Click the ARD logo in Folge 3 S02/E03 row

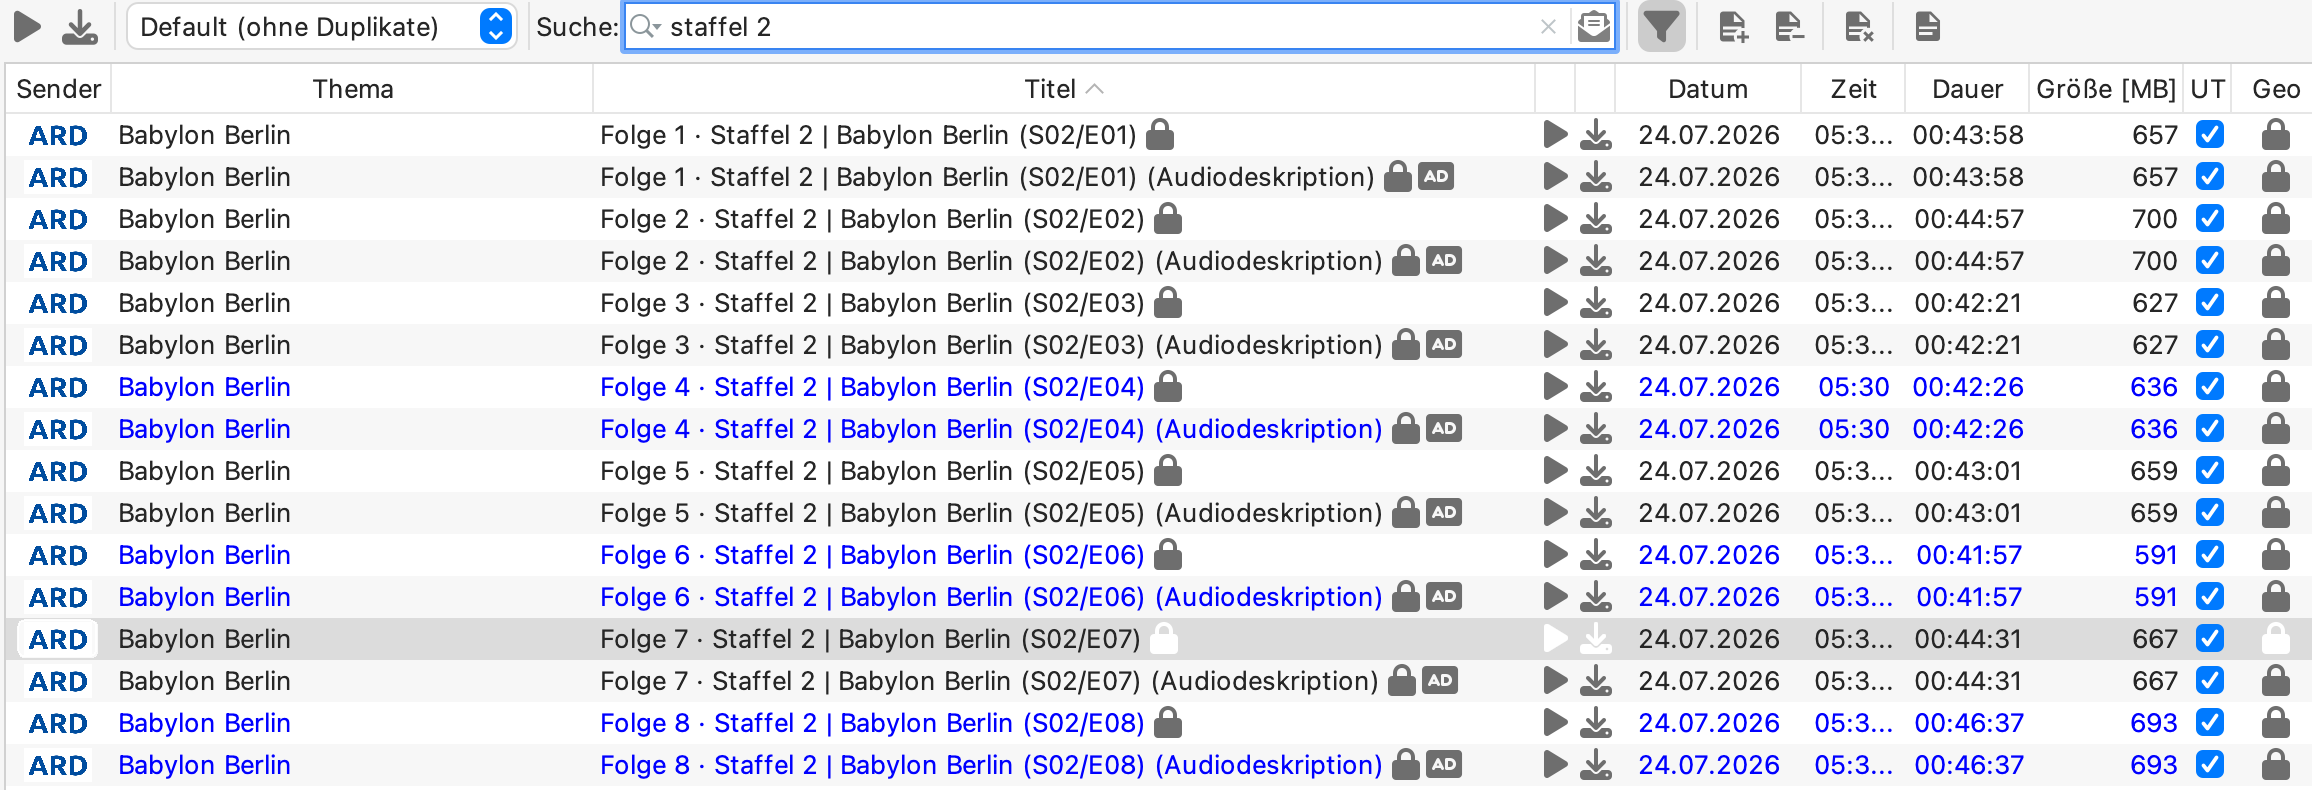pyautogui.click(x=58, y=302)
